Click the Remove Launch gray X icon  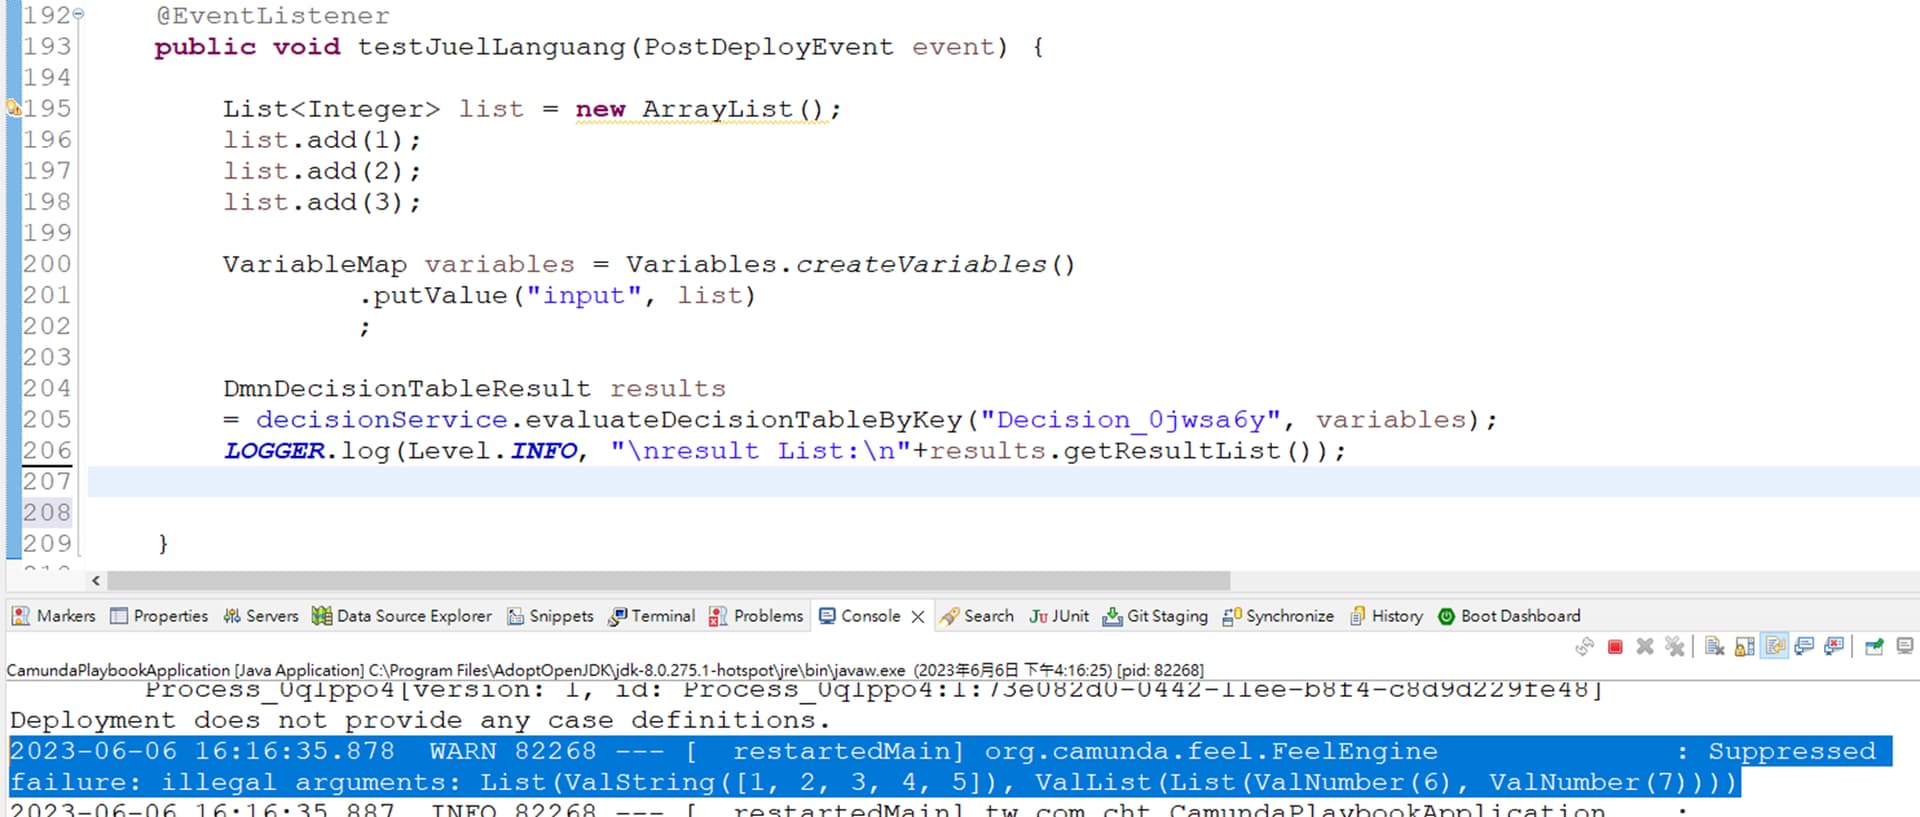point(1644,647)
